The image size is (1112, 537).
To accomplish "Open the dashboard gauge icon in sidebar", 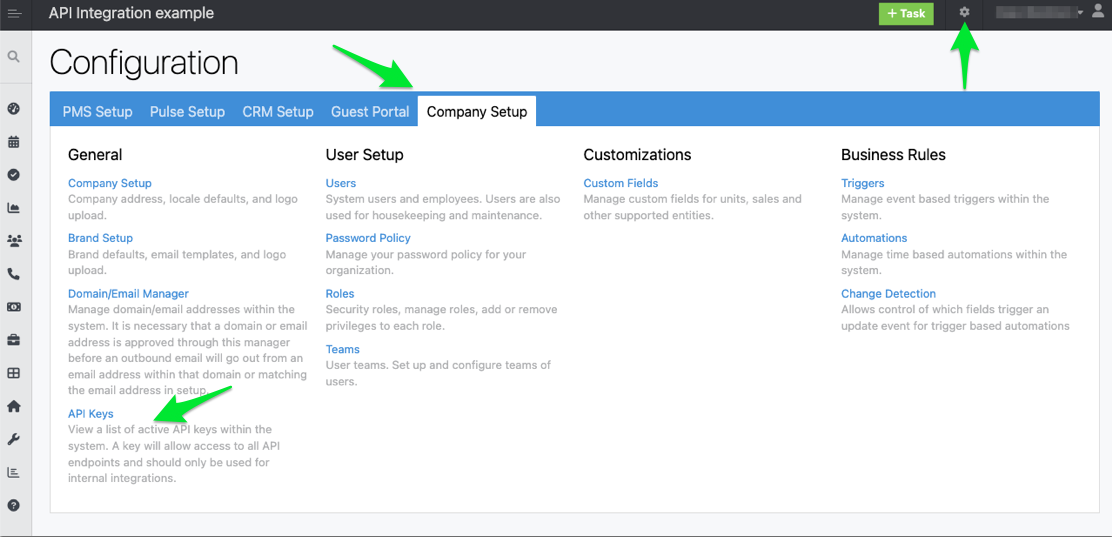I will click(x=14, y=109).
